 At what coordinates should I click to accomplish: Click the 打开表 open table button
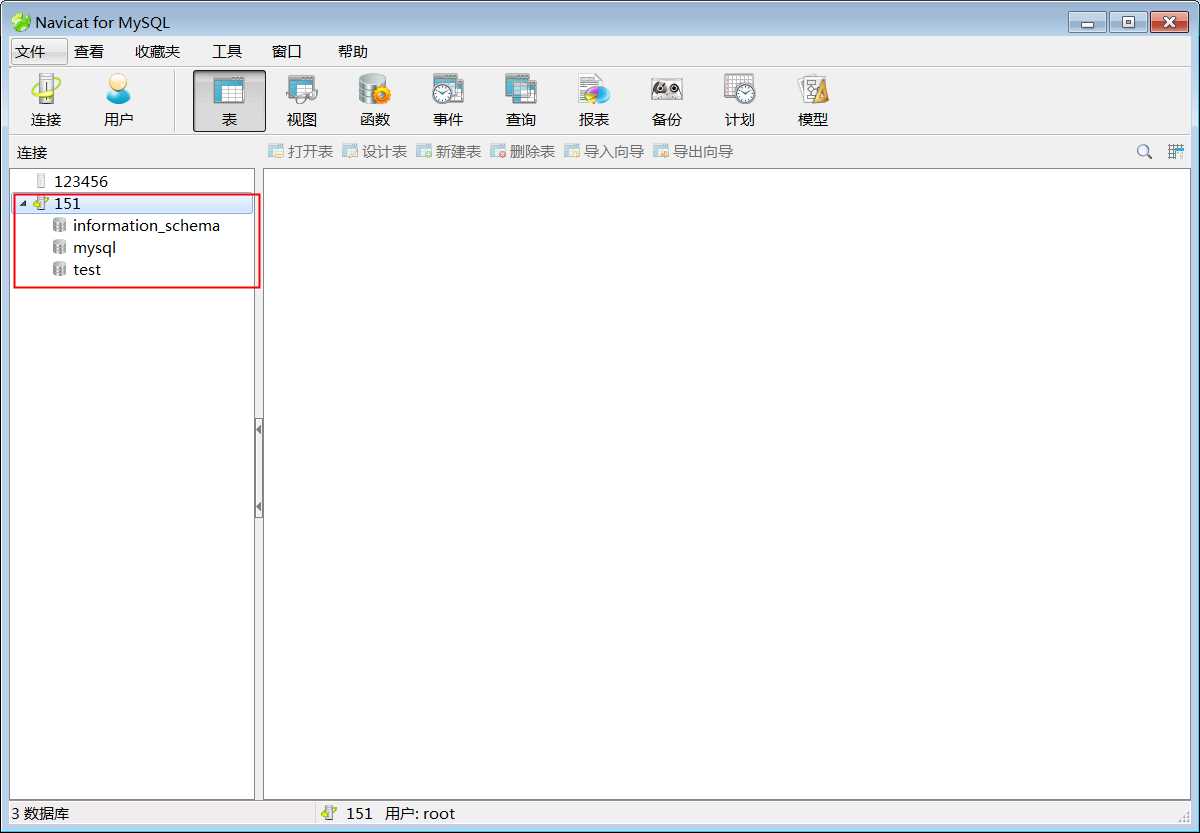[x=300, y=152]
